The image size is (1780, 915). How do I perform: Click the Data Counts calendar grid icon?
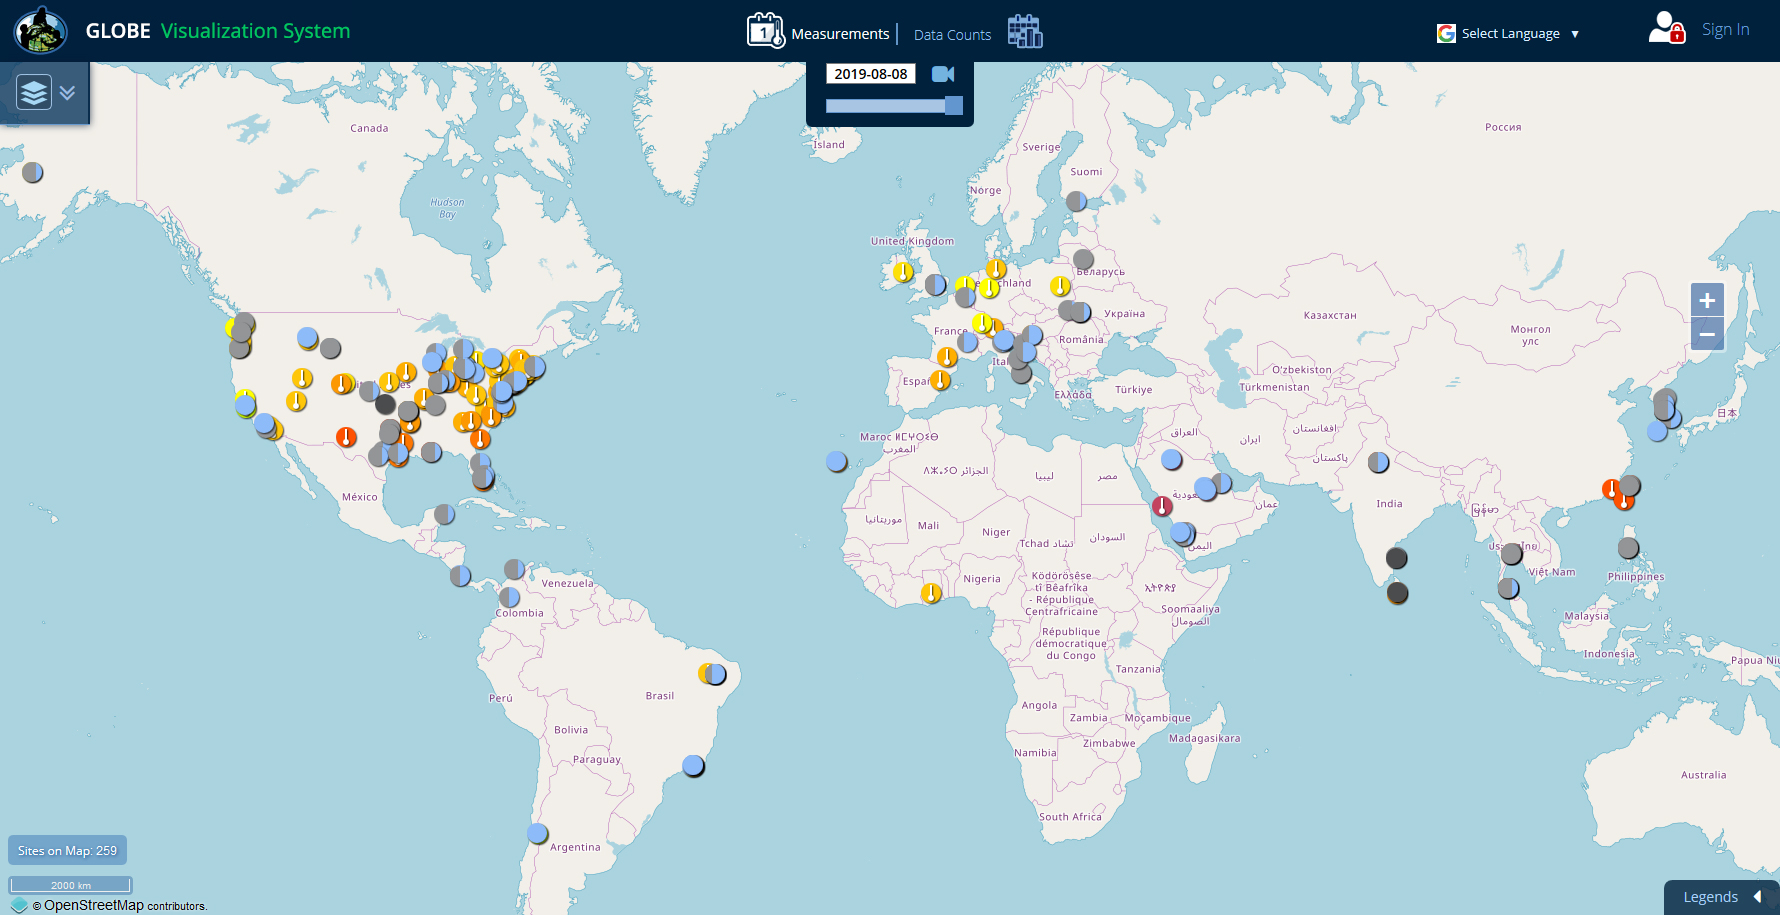pos(1024,31)
